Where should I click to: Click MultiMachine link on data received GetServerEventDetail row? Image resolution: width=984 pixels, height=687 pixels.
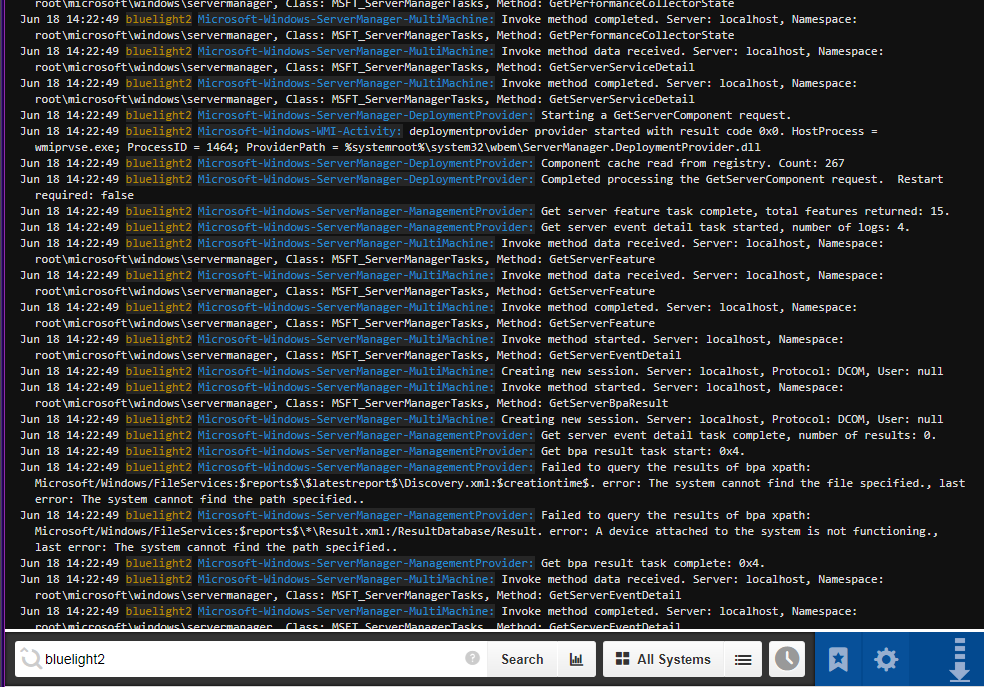click(x=346, y=579)
